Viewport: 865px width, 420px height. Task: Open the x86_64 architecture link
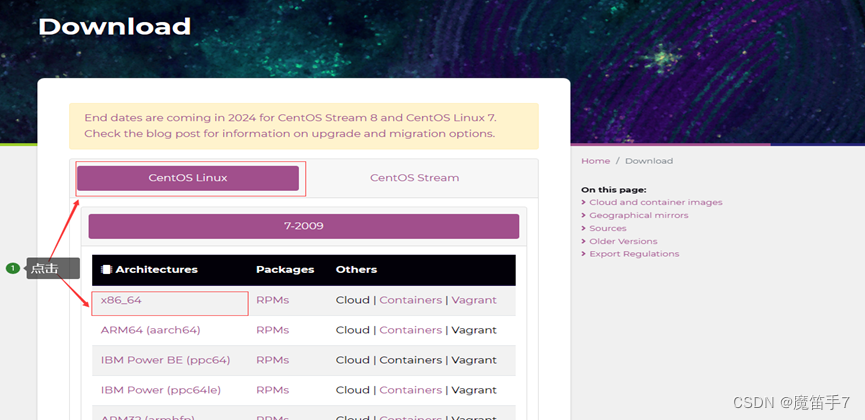pyautogui.click(x=121, y=300)
